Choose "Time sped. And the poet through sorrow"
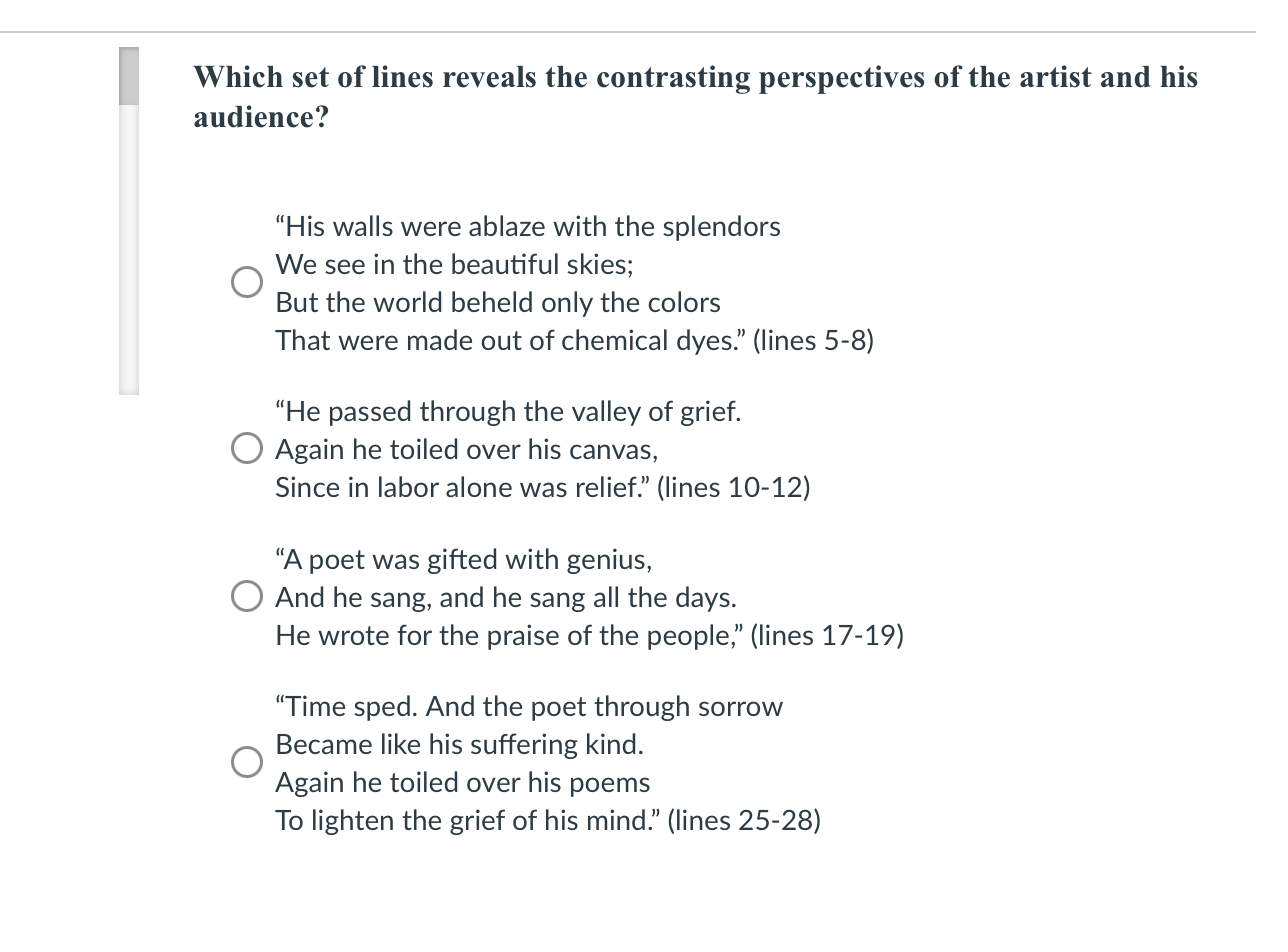 pos(529,707)
